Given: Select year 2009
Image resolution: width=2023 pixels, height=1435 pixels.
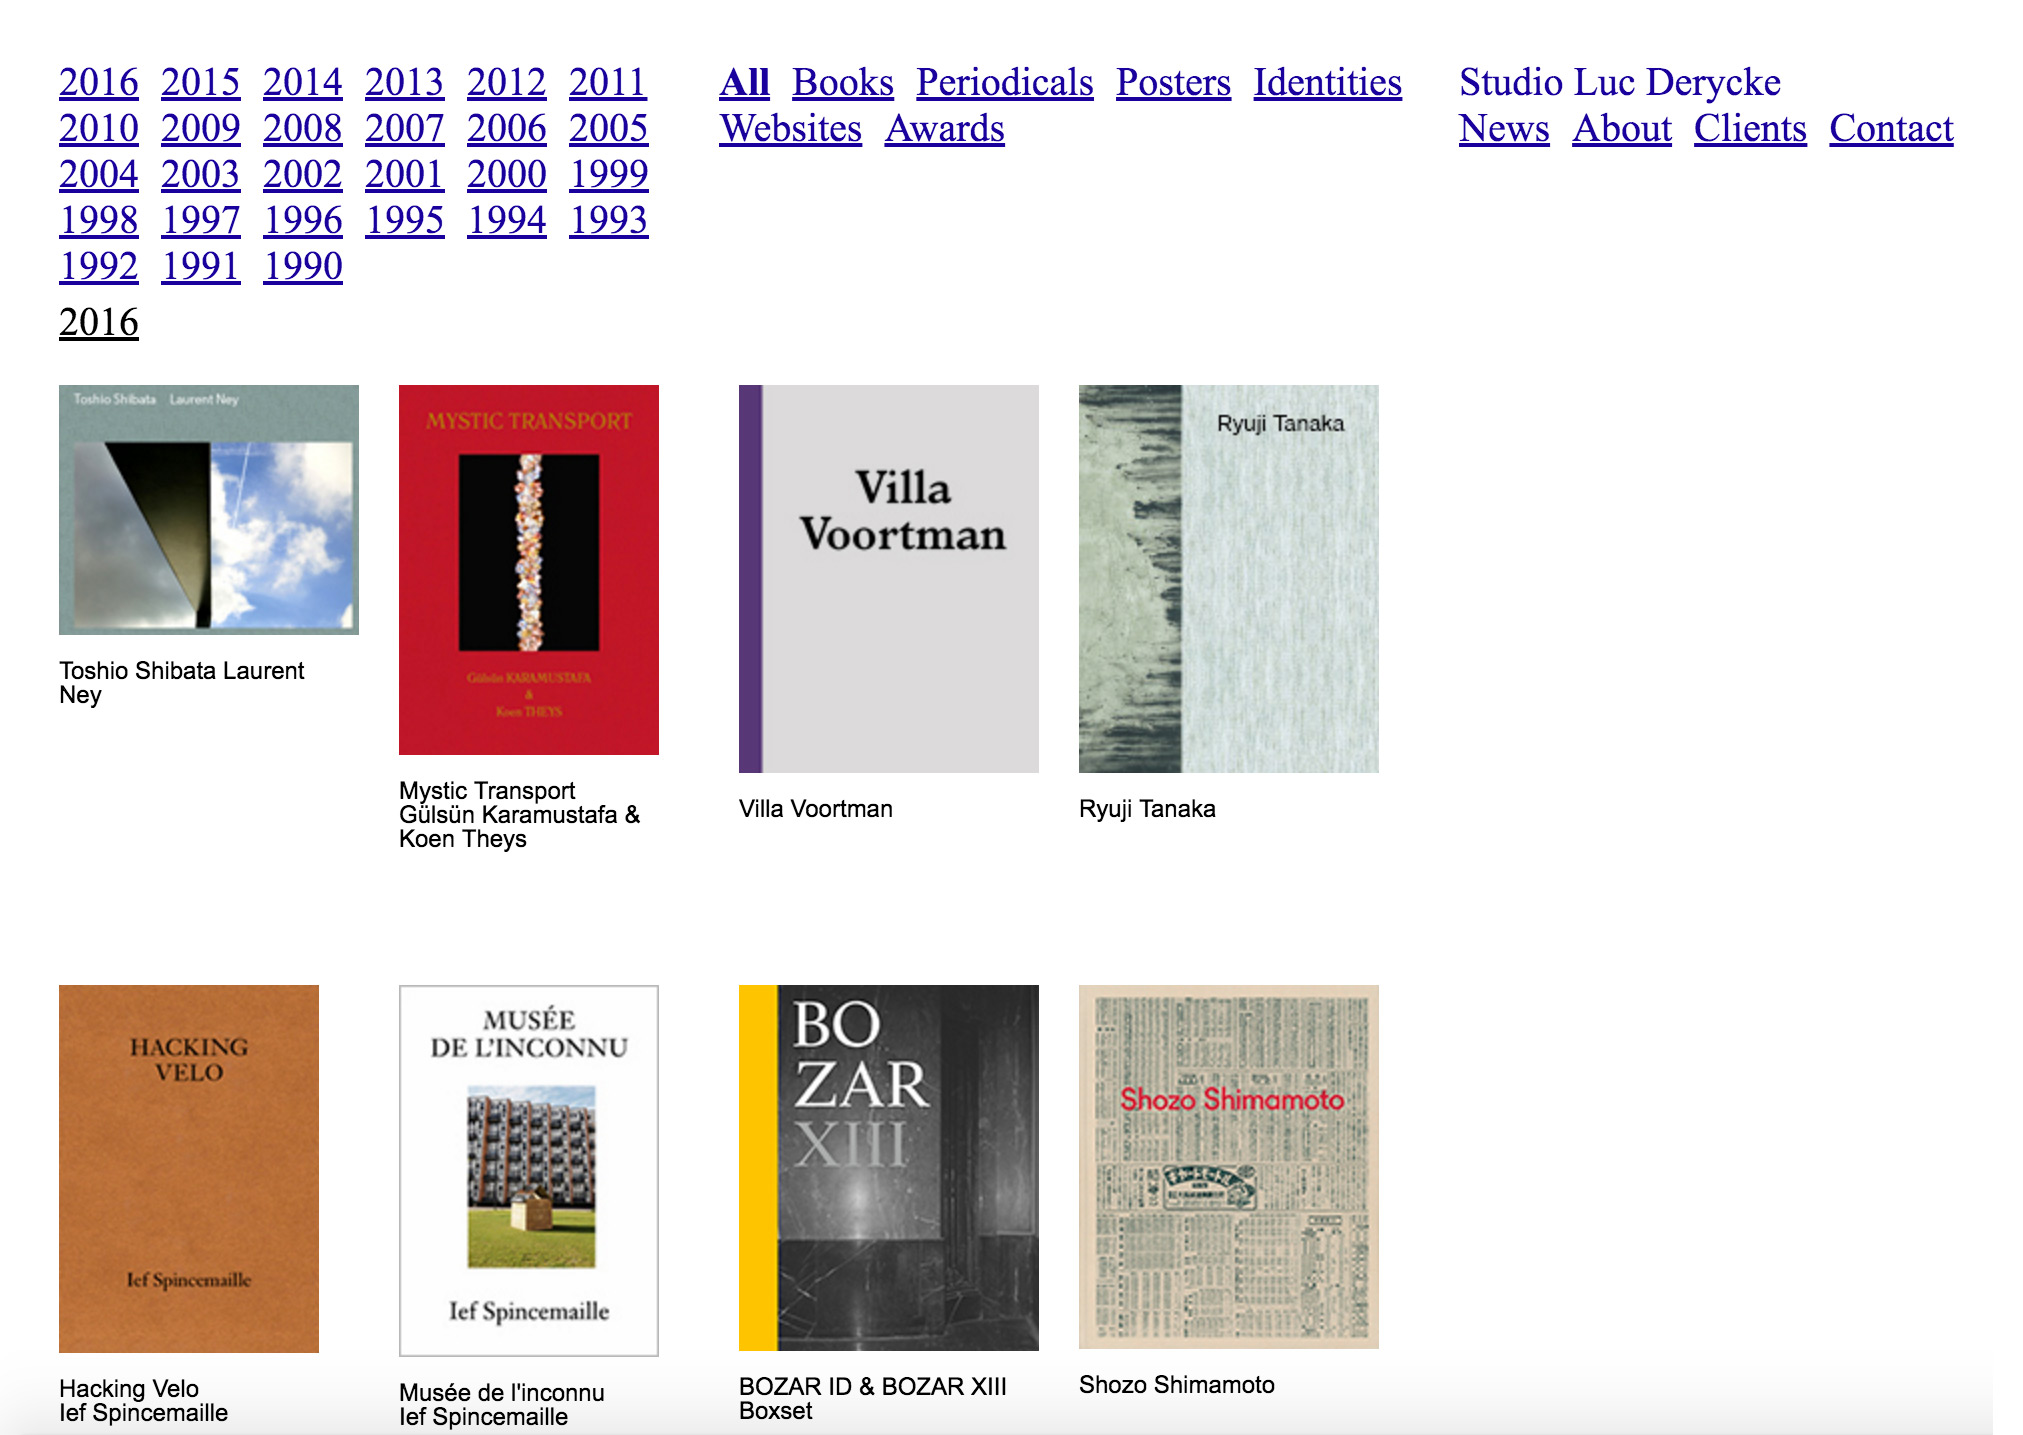Looking at the screenshot, I should pyautogui.click(x=201, y=128).
